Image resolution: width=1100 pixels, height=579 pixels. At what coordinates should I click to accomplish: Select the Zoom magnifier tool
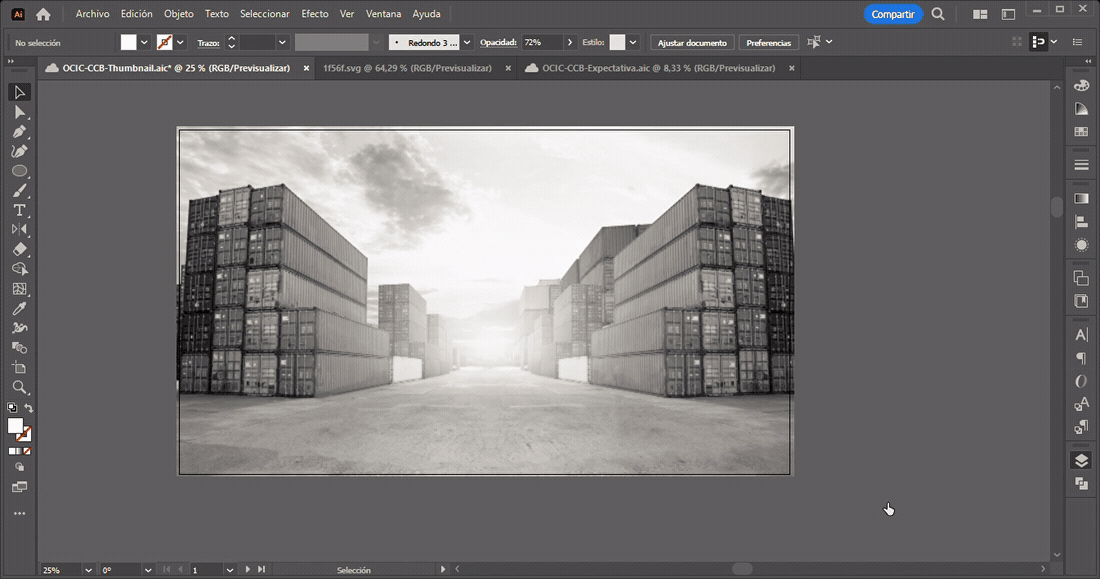click(19, 387)
